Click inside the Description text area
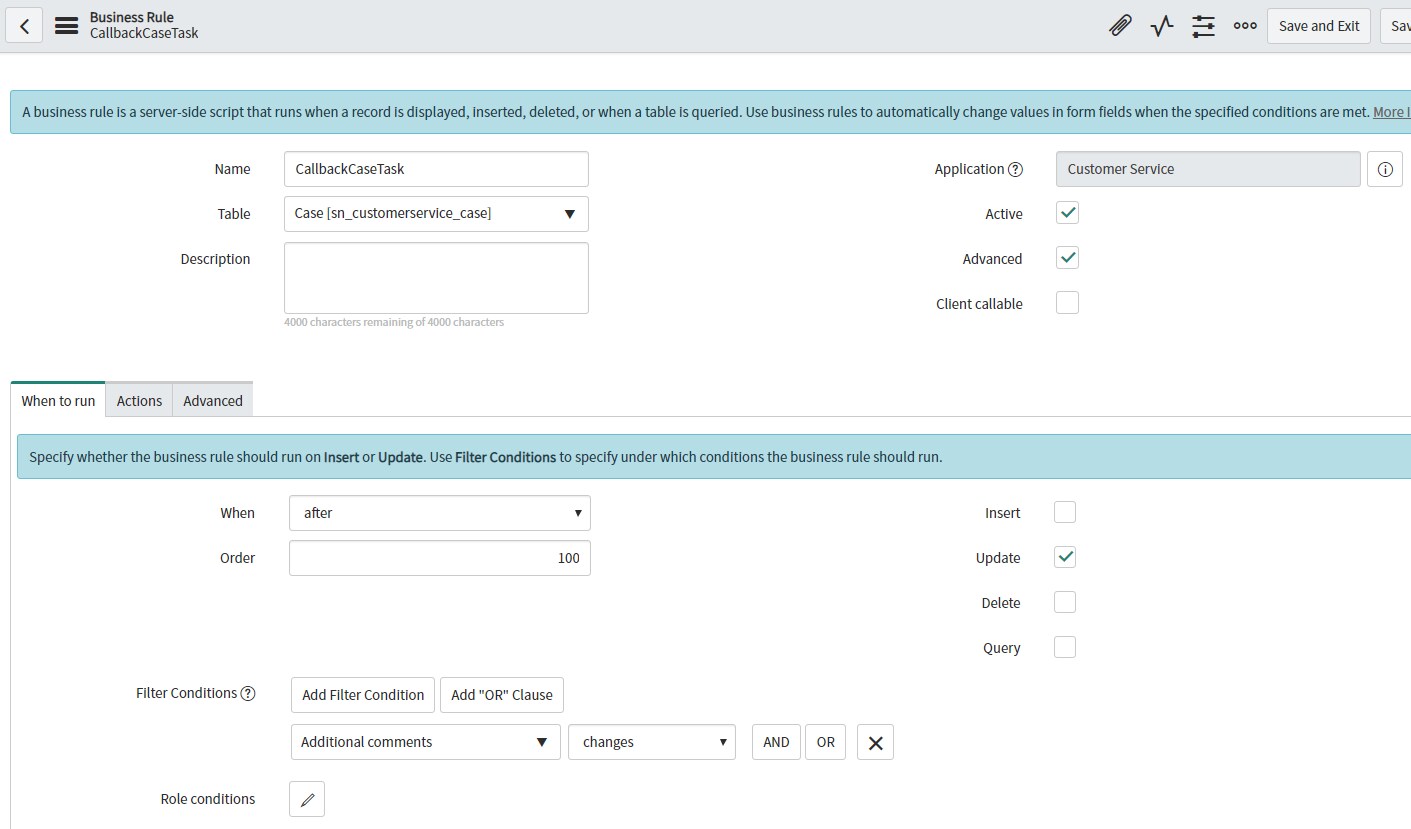Viewport: 1411px width, 829px height. (x=436, y=278)
